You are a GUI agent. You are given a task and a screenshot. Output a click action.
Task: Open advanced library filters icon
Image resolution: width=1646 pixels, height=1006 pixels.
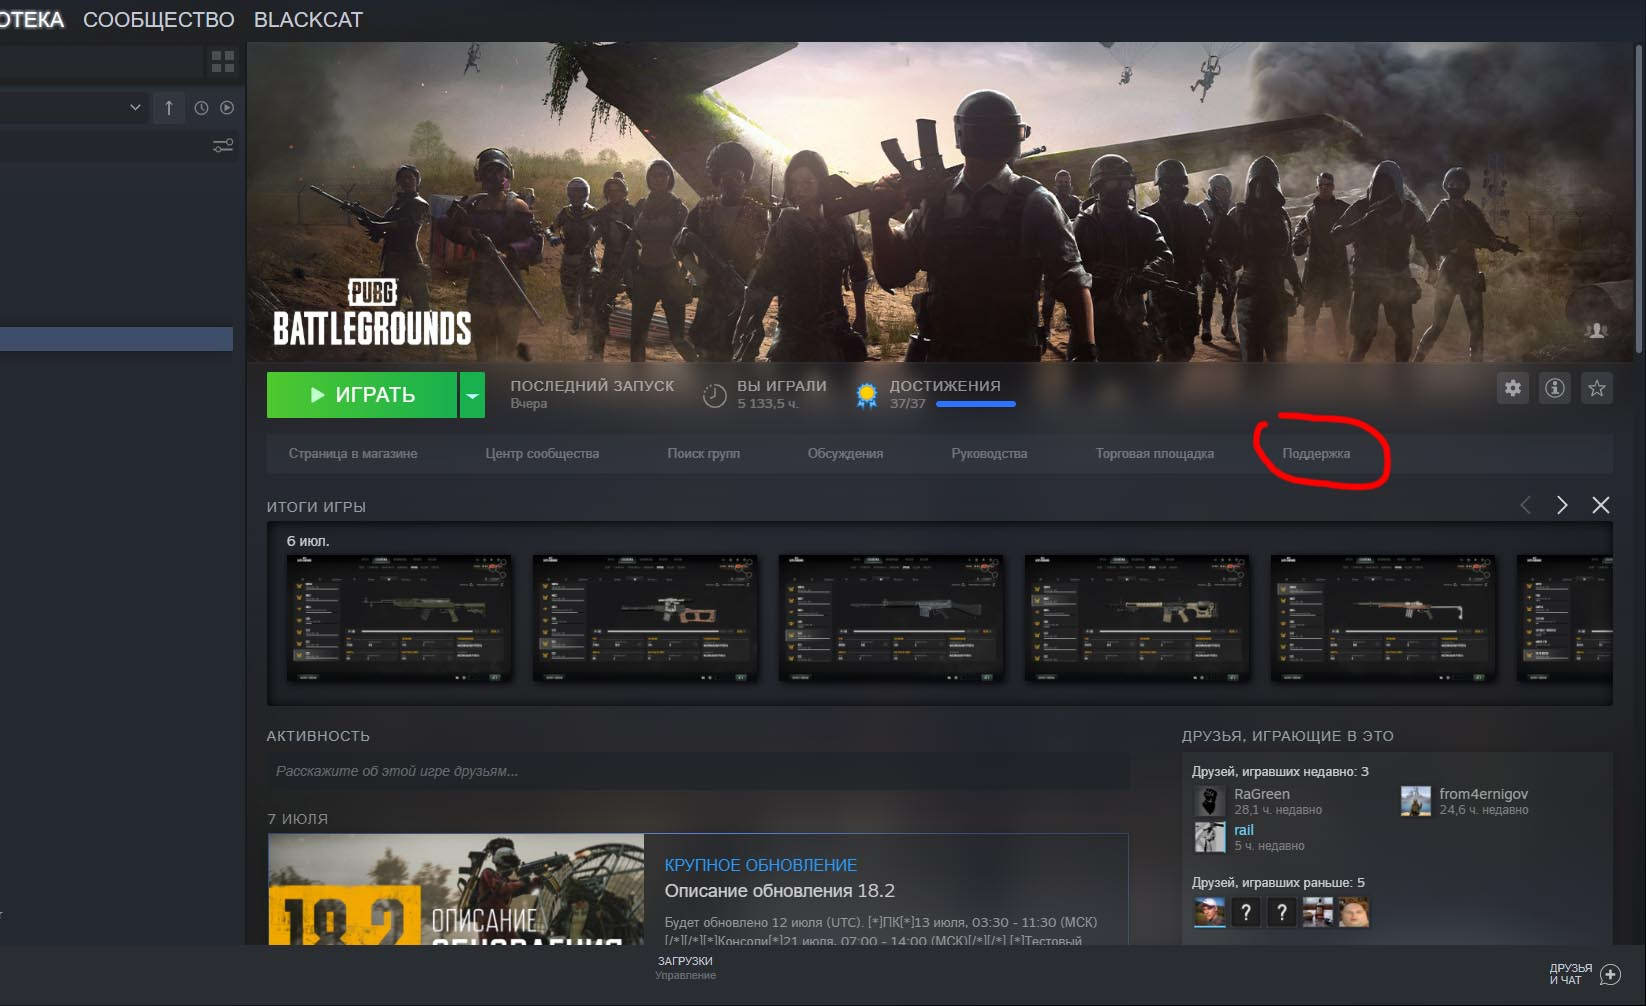click(x=223, y=146)
